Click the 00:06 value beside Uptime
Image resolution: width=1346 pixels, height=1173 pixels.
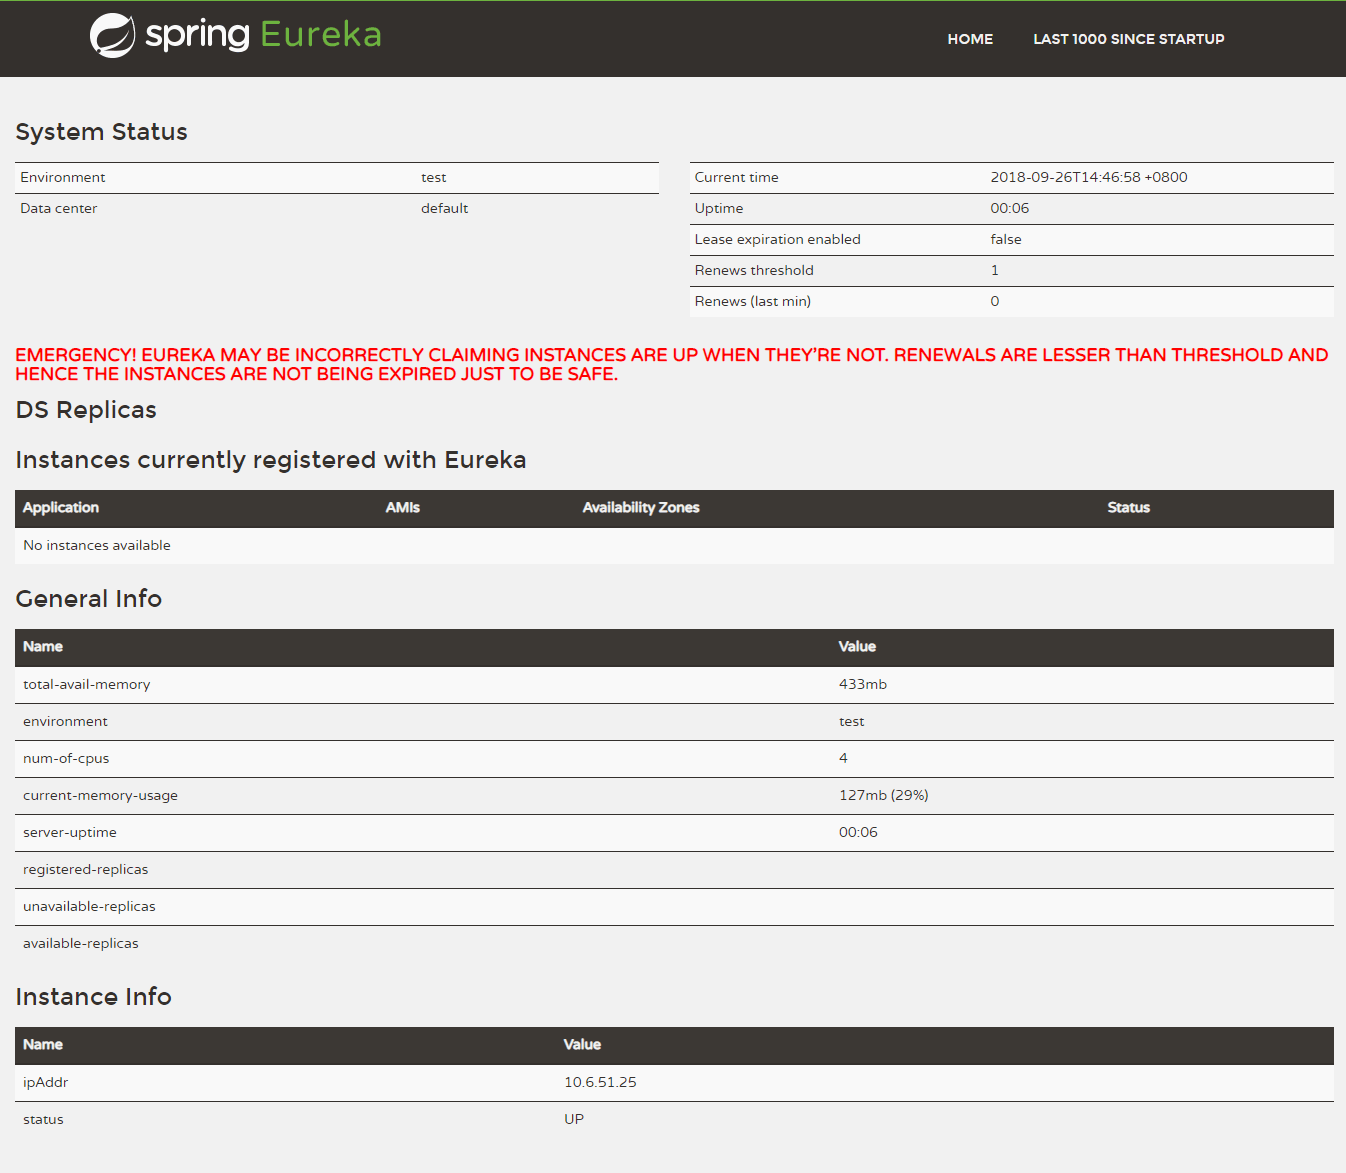pyautogui.click(x=1009, y=208)
